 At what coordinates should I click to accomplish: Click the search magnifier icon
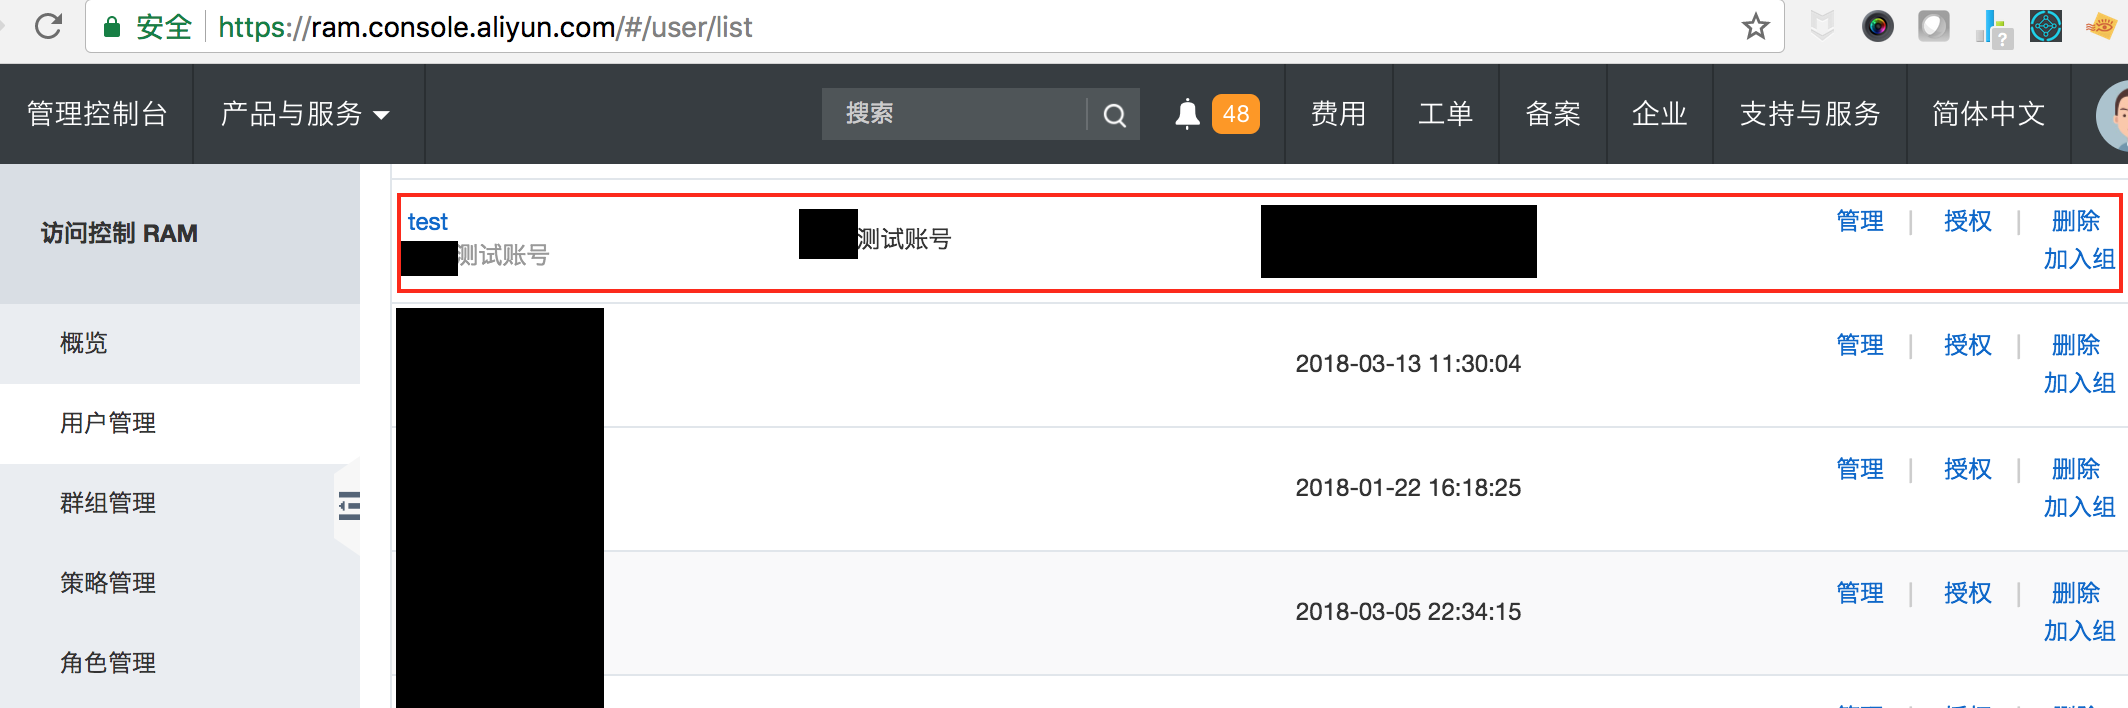click(1114, 115)
